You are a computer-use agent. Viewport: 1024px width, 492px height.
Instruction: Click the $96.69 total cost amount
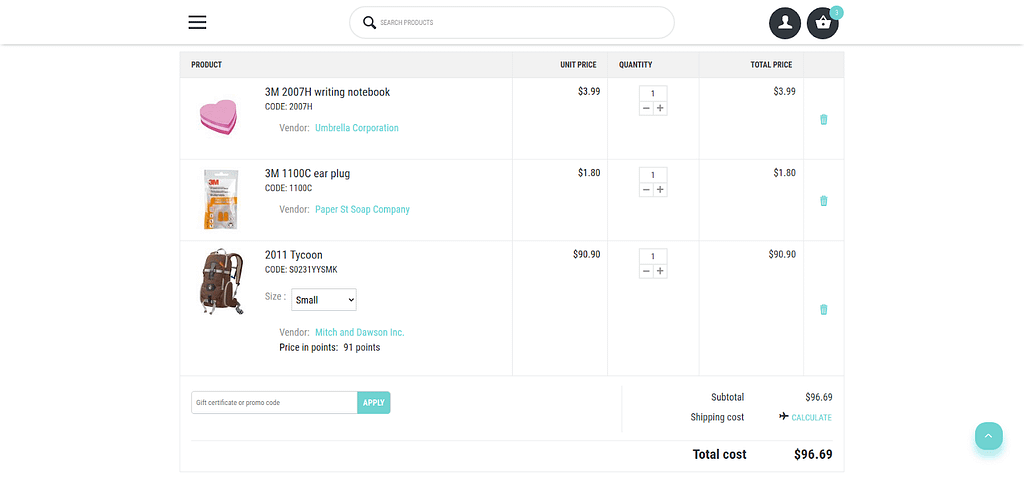pyautogui.click(x=813, y=455)
